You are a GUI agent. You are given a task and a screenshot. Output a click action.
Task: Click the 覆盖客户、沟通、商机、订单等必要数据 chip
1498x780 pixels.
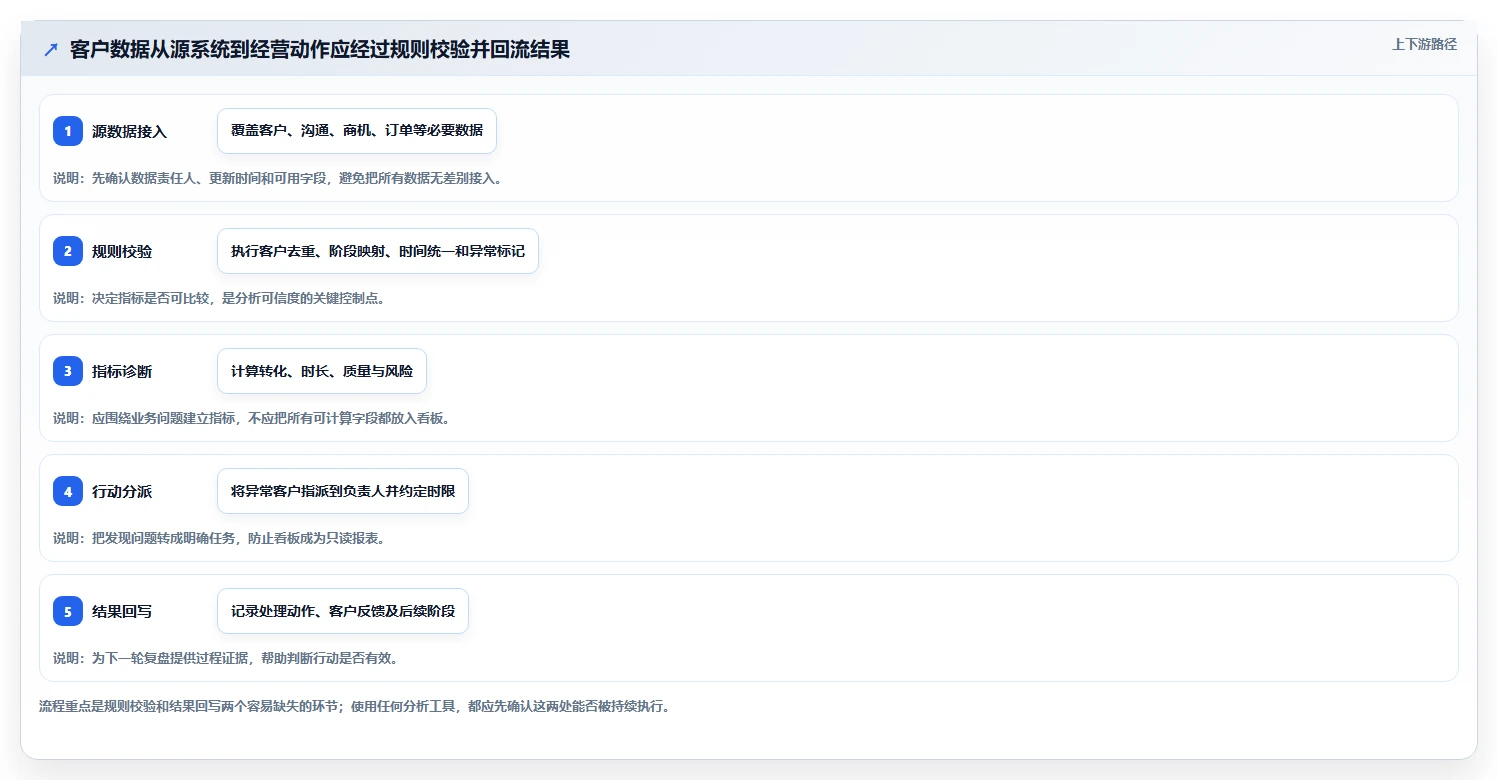[357, 131]
